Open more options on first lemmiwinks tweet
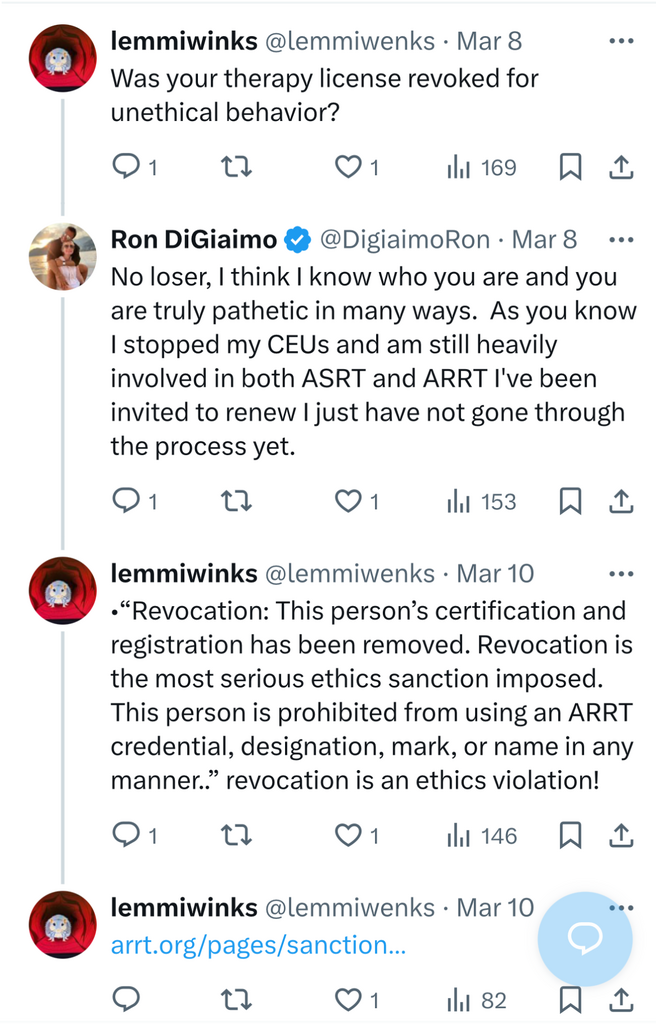Image resolution: width=656 pixels, height=1024 pixels. pyautogui.click(x=621, y=42)
